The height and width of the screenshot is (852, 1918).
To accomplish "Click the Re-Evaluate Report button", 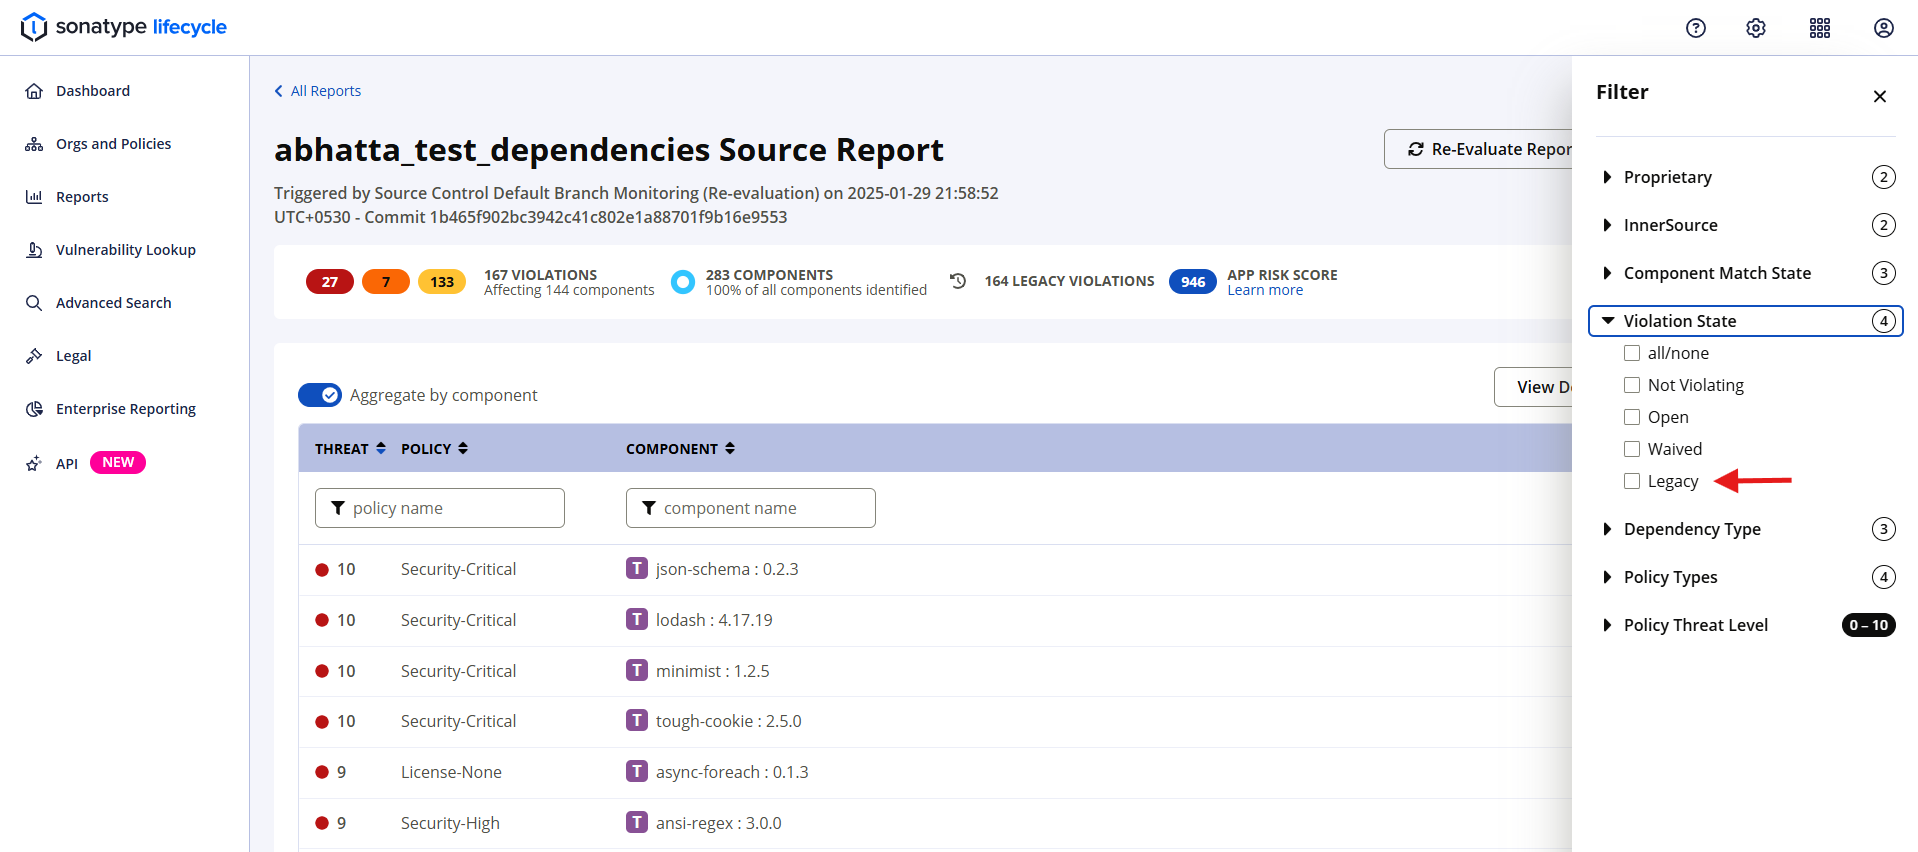I will pyautogui.click(x=1478, y=149).
